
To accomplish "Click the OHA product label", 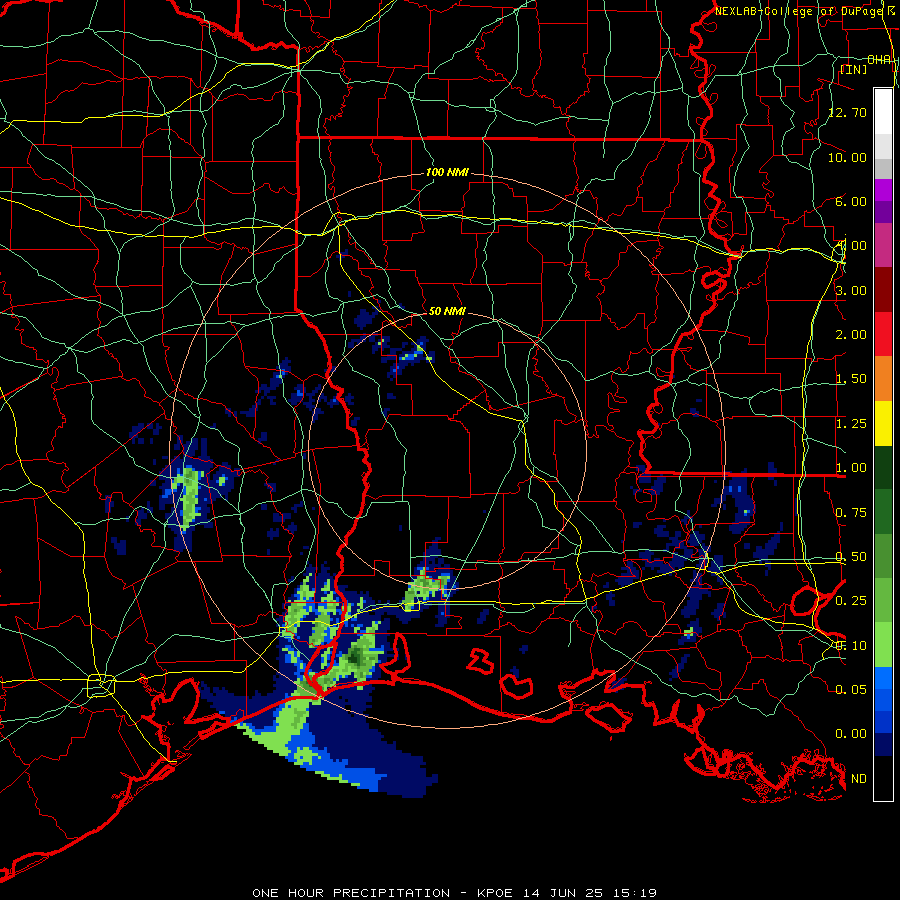I will point(879,59).
